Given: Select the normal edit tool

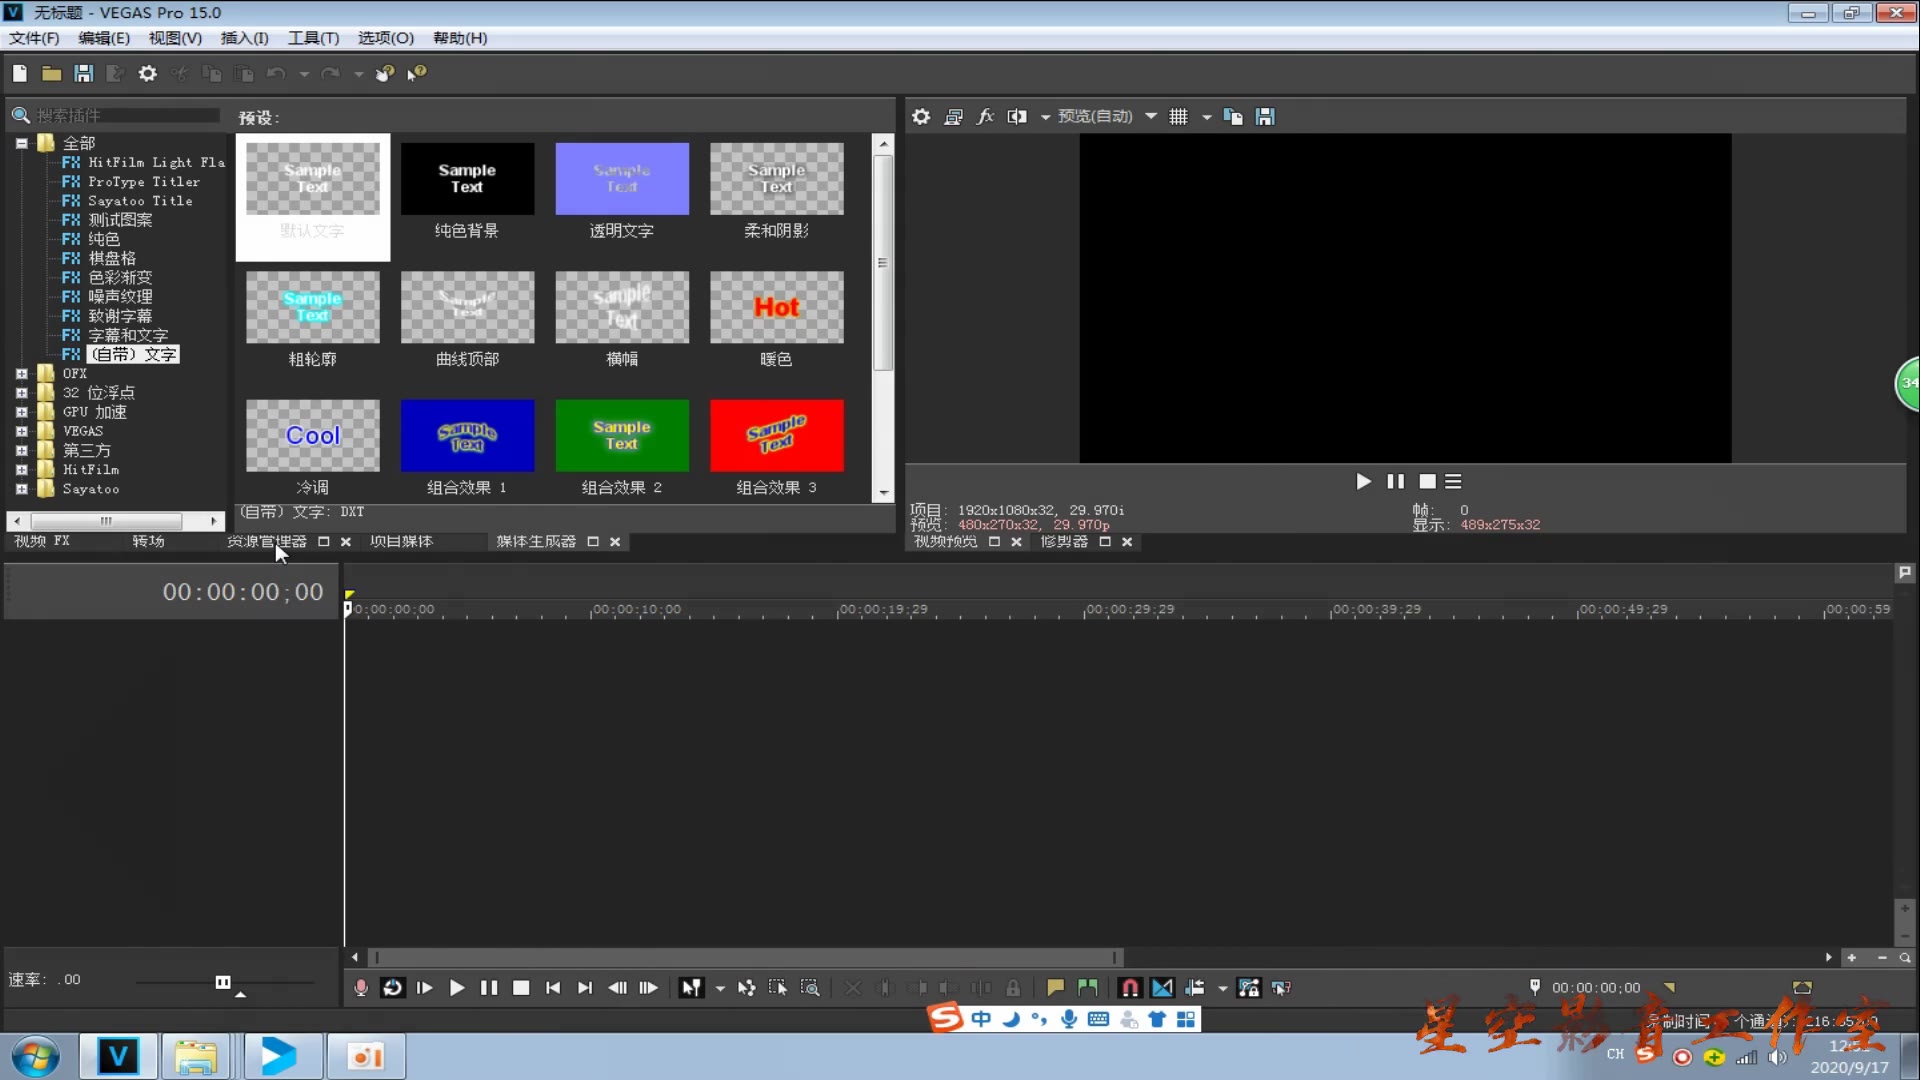Looking at the screenshot, I should point(691,988).
